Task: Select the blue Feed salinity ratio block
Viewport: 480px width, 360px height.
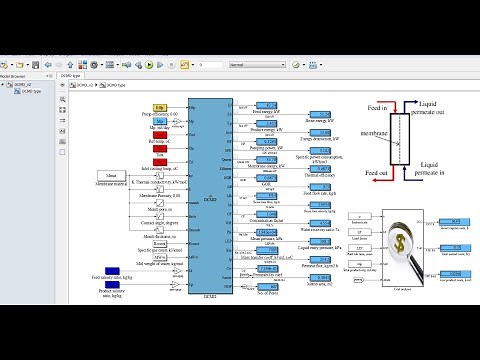Action: pos(112,271)
